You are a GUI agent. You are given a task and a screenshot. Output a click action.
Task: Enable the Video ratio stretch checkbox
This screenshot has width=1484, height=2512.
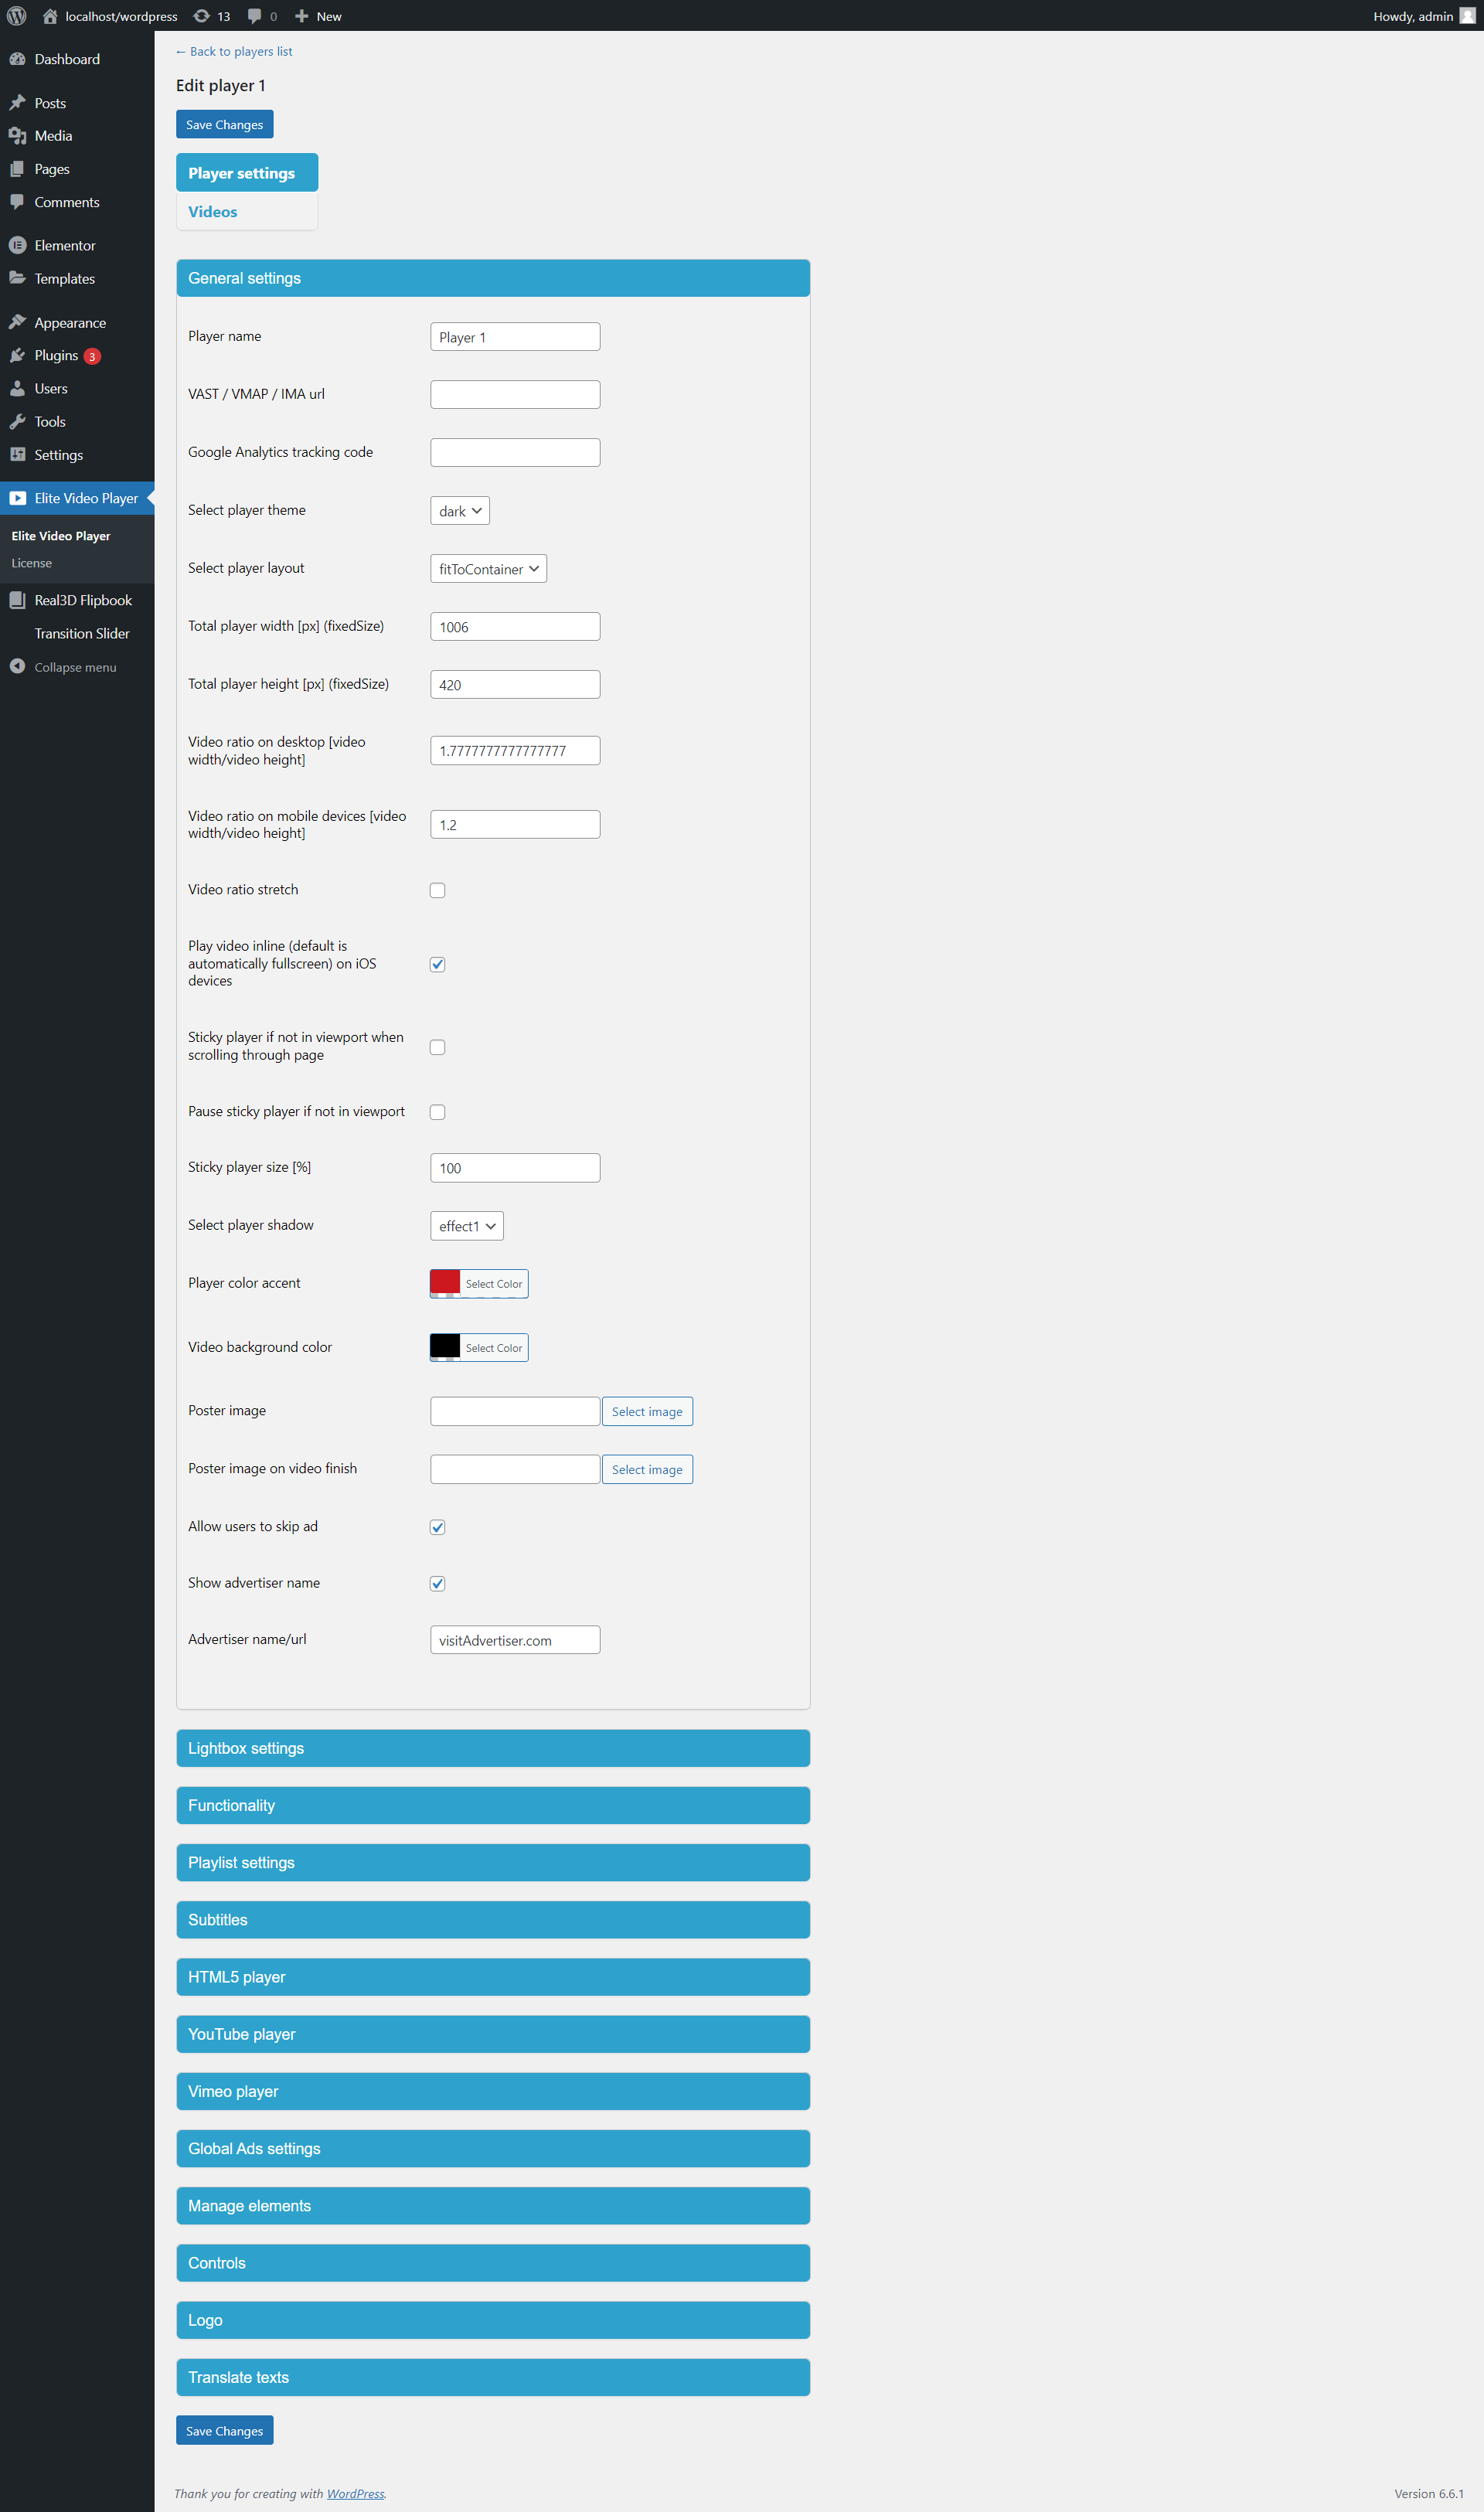[x=437, y=890]
